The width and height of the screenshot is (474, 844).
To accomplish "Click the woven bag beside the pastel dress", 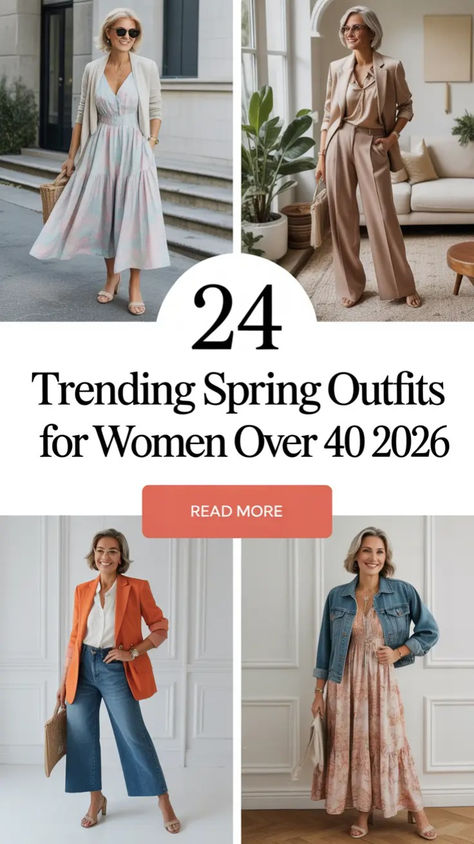I will (x=54, y=194).
